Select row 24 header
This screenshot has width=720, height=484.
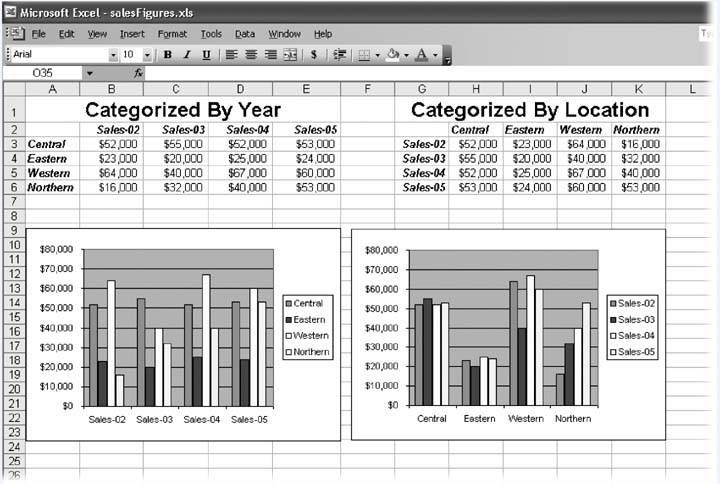tap(14, 447)
